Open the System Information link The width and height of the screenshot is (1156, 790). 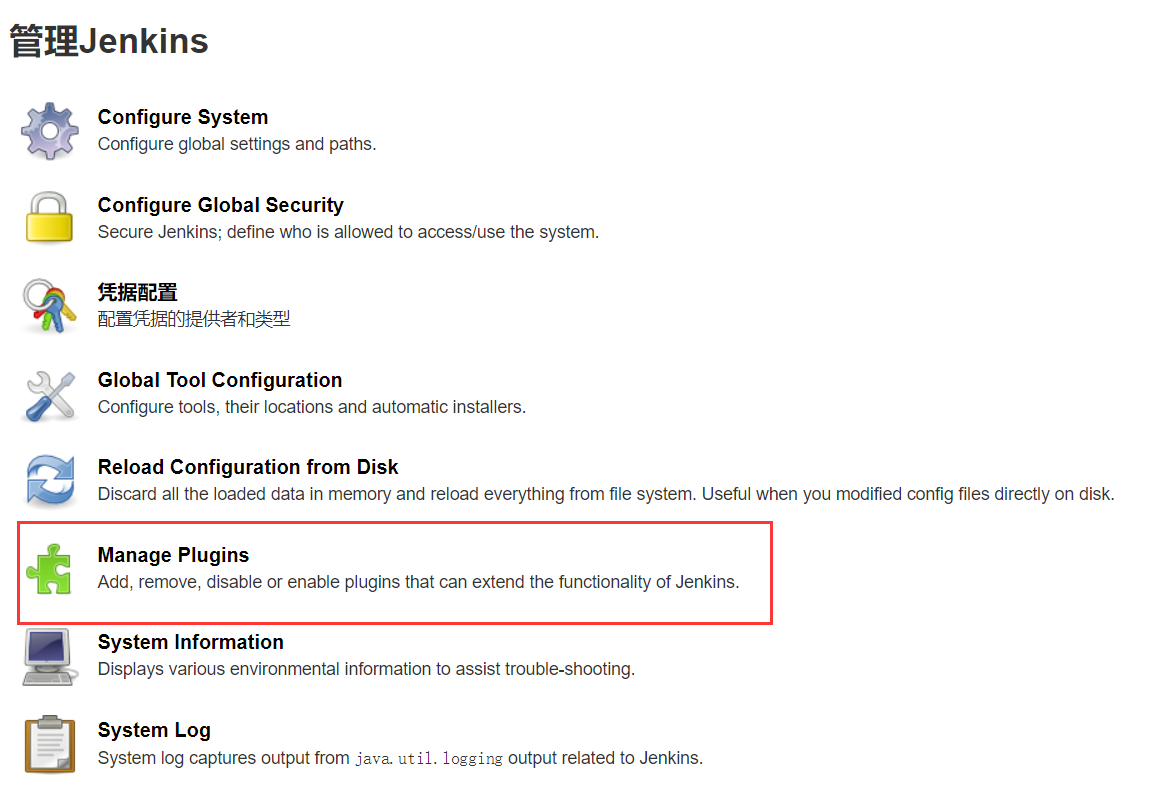(x=190, y=642)
